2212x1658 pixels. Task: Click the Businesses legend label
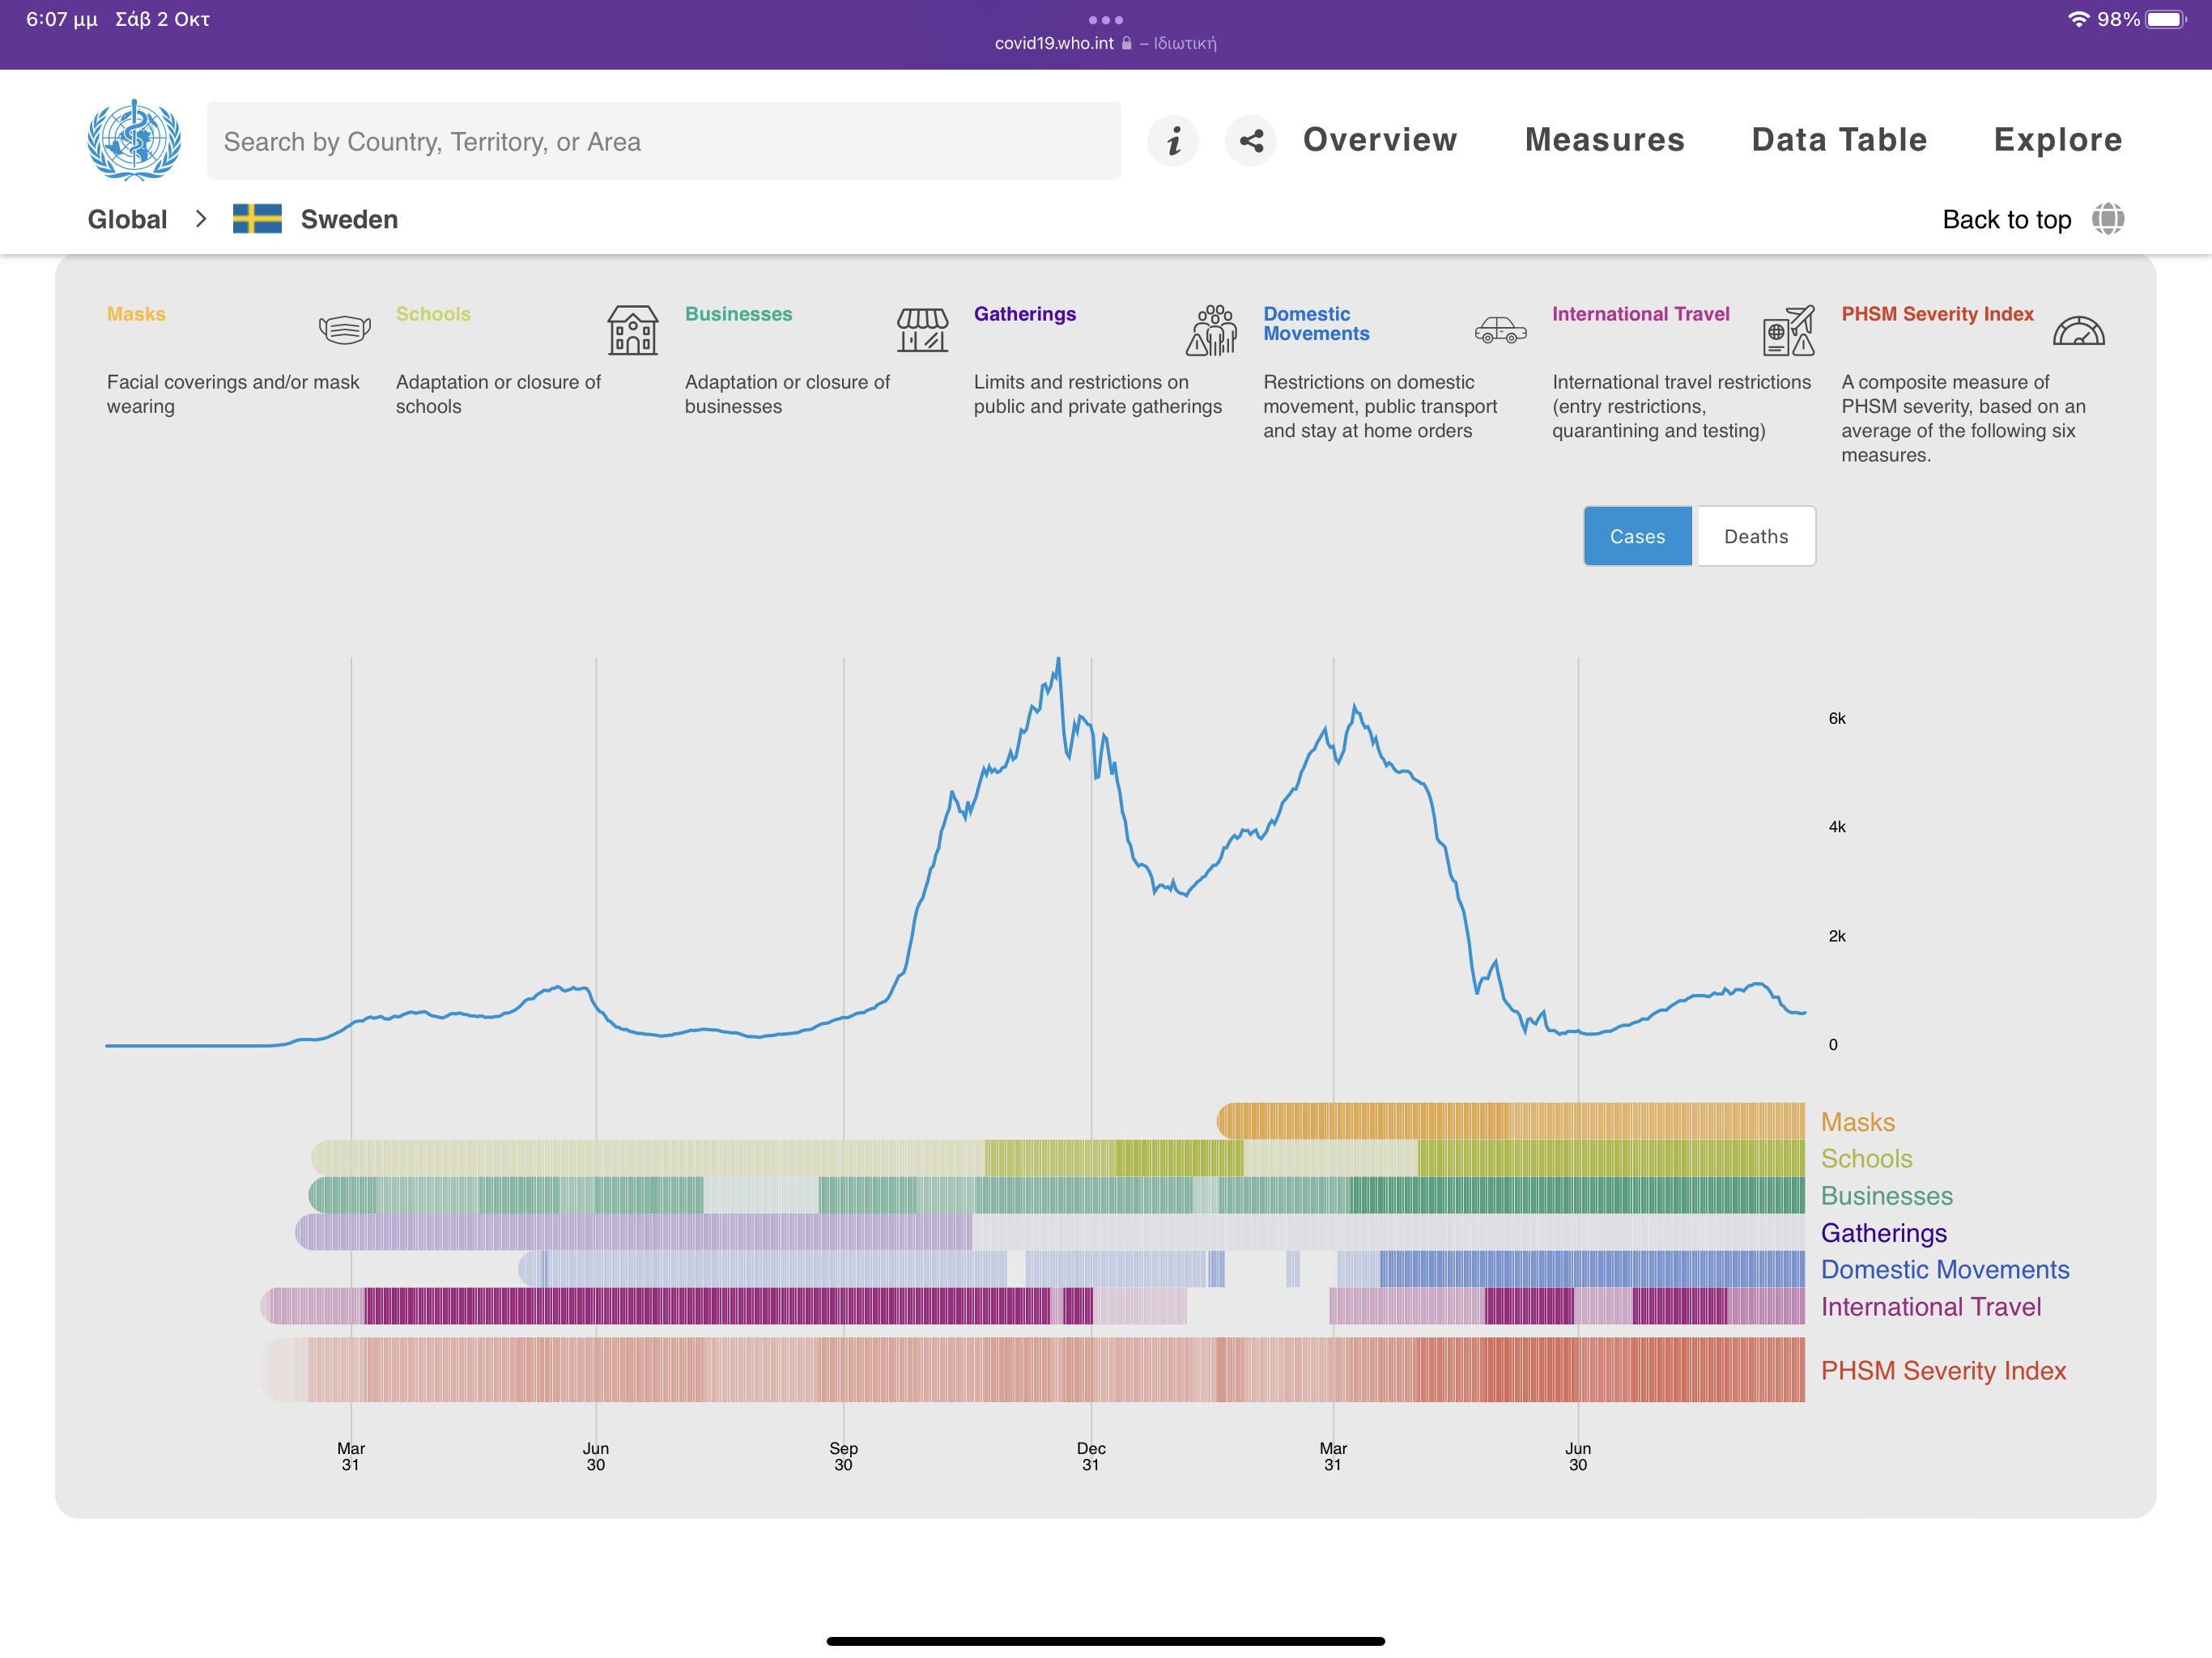pyautogui.click(x=1886, y=1195)
